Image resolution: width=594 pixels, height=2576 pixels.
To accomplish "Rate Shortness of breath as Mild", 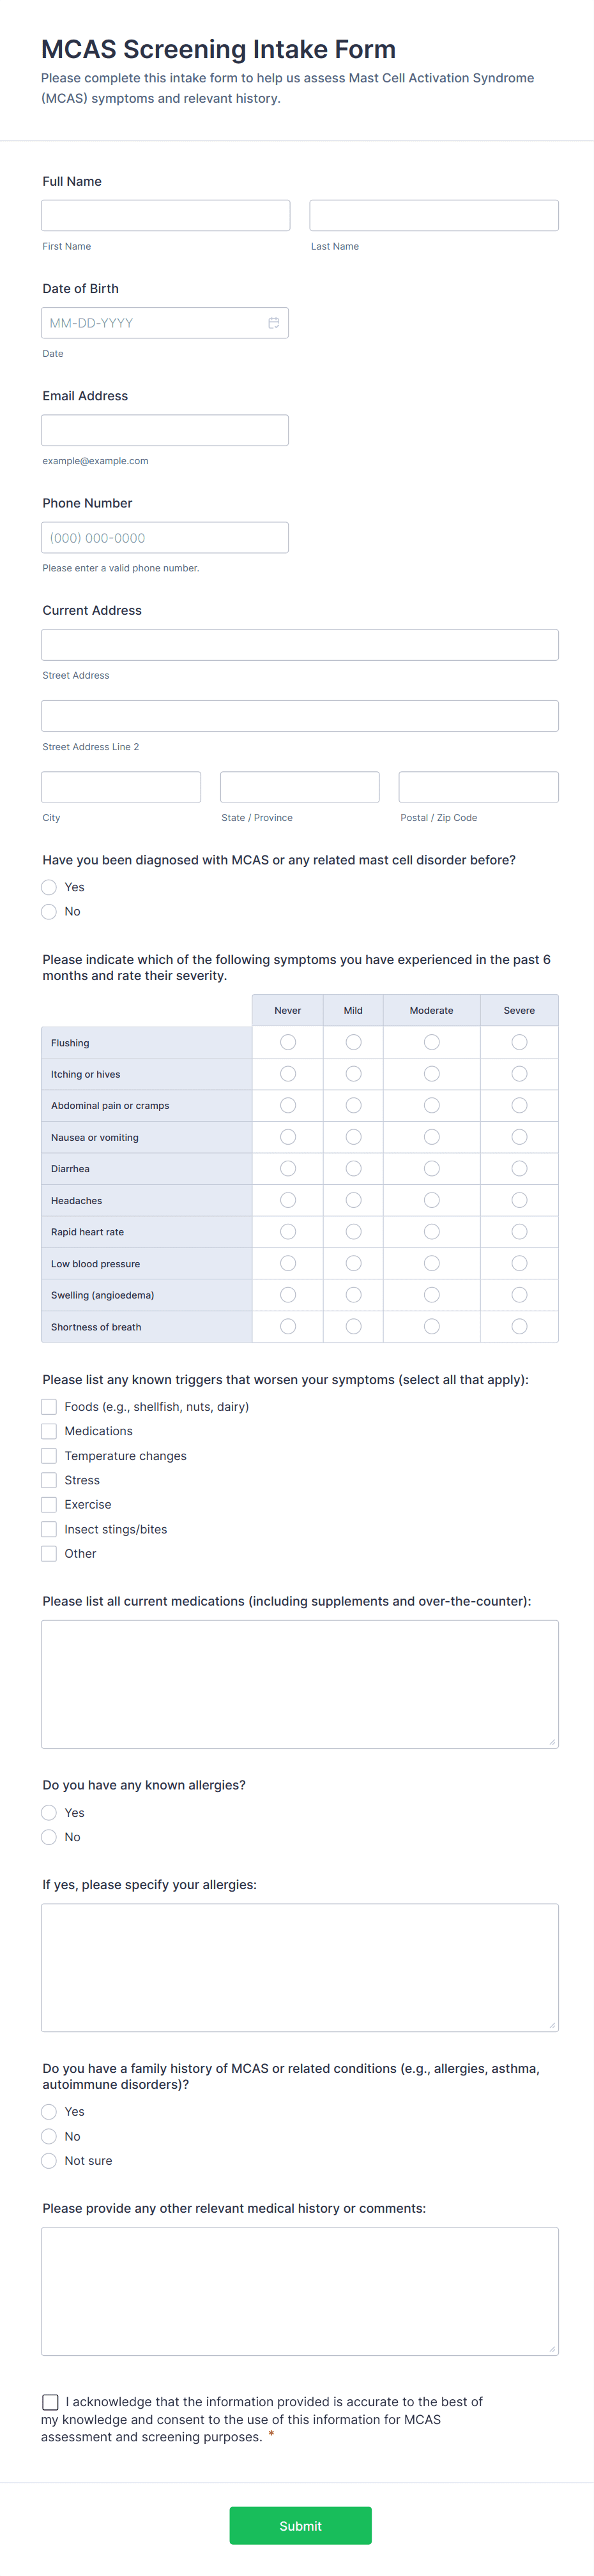I will 353,1326.
